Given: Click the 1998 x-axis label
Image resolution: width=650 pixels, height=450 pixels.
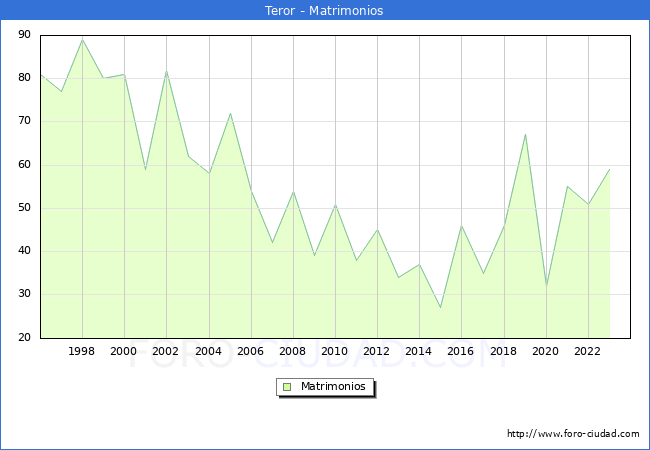Looking at the screenshot, I should 81,351.
